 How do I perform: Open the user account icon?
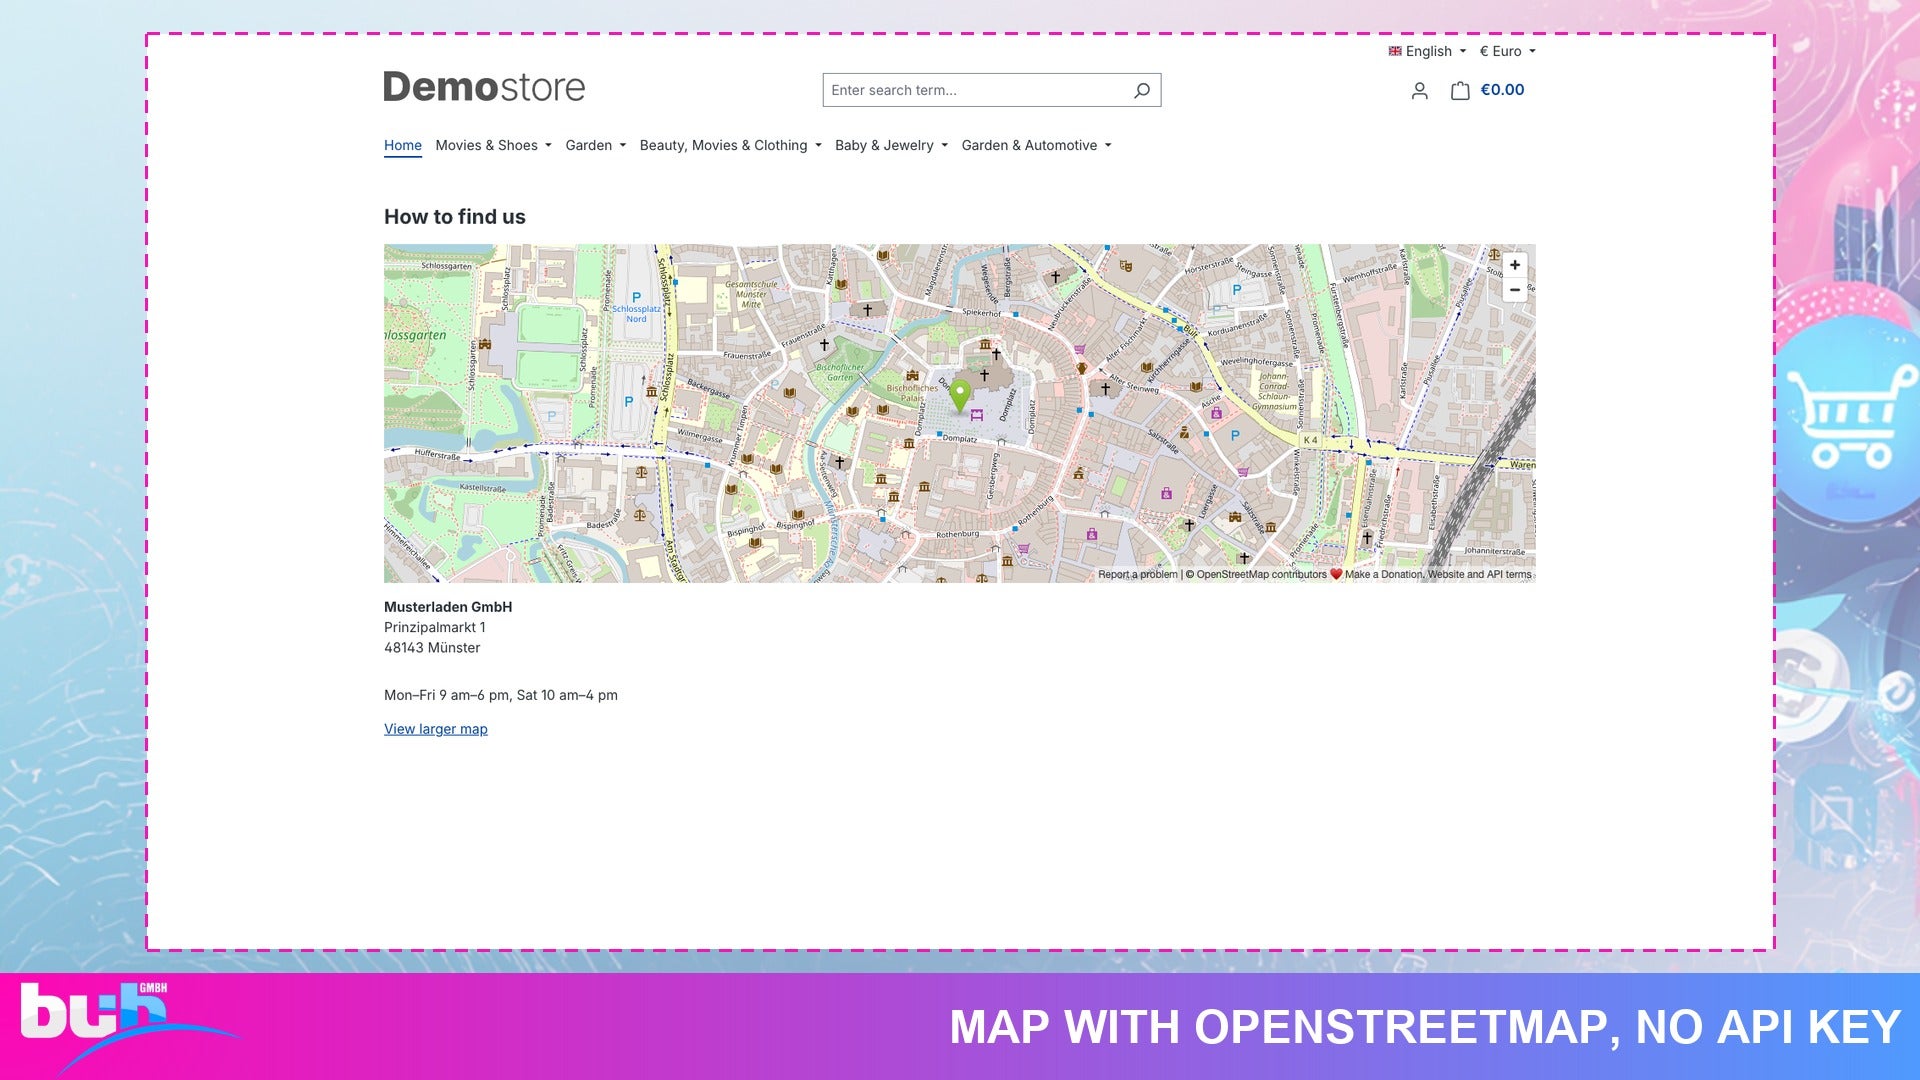point(1419,91)
